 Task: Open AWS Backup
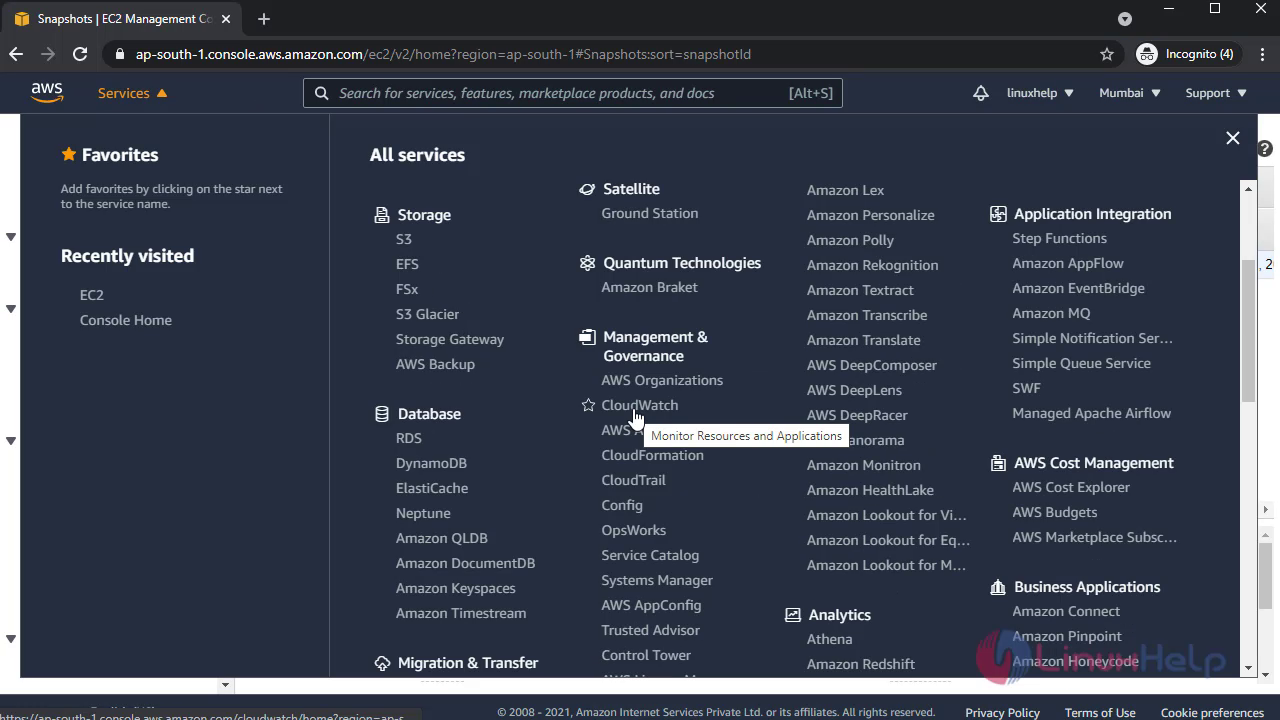pyautogui.click(x=435, y=364)
